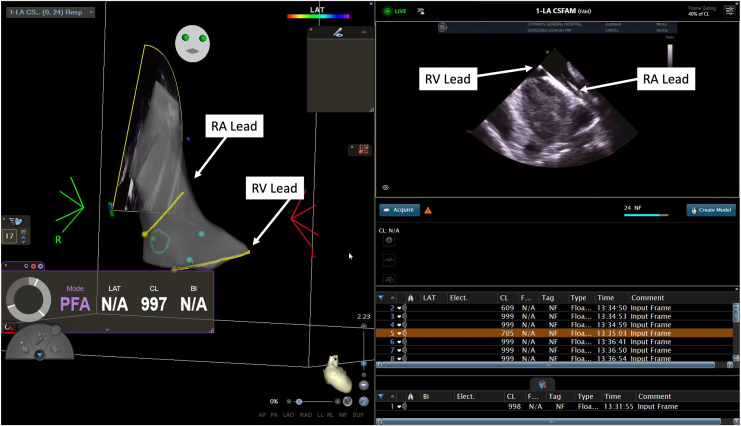Click the LAT color scale bar
The width and height of the screenshot is (741, 426).
[x=318, y=16]
